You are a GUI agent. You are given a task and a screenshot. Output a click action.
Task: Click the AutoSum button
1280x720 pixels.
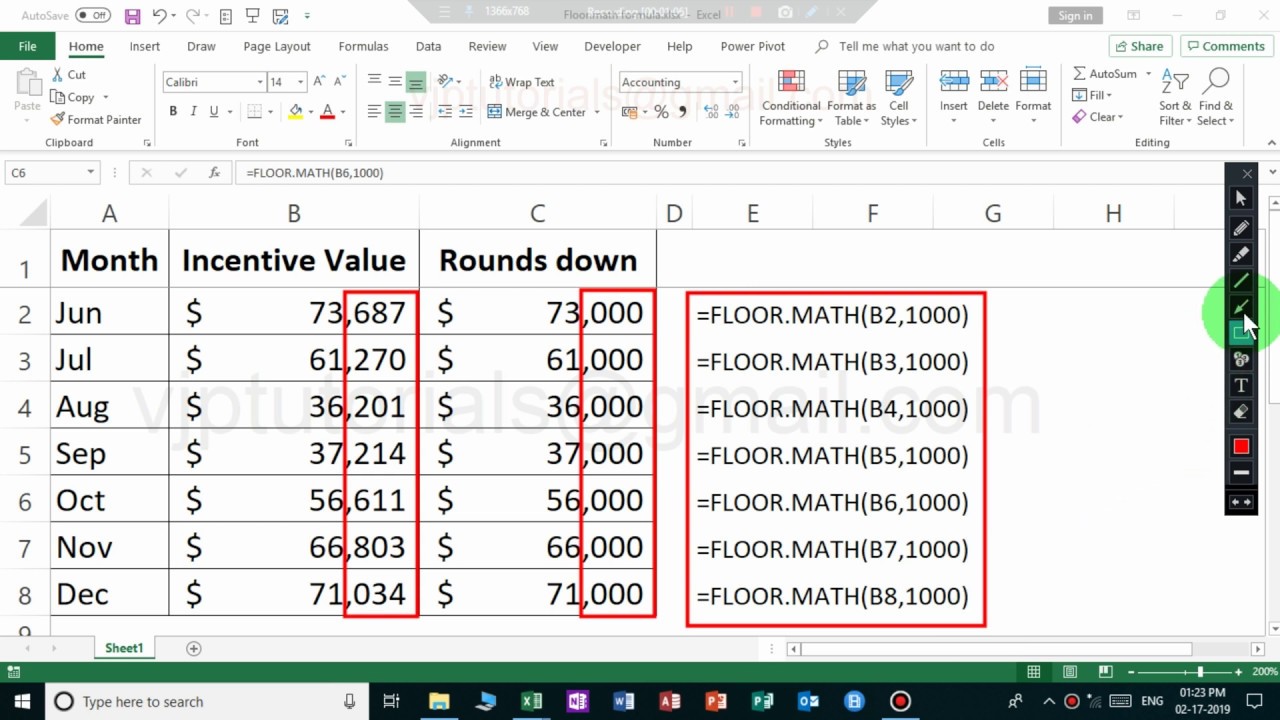tap(1105, 74)
